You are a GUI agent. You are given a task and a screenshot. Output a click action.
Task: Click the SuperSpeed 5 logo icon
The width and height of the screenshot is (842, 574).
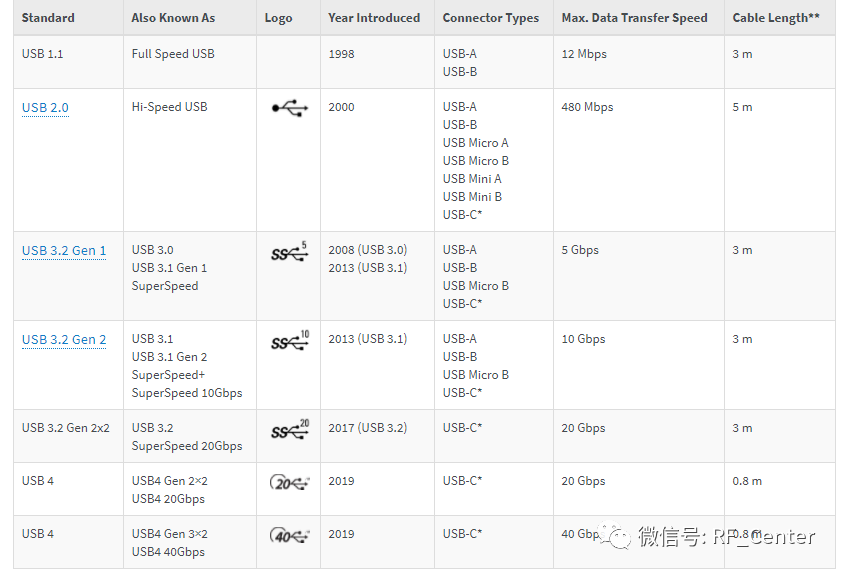289,252
